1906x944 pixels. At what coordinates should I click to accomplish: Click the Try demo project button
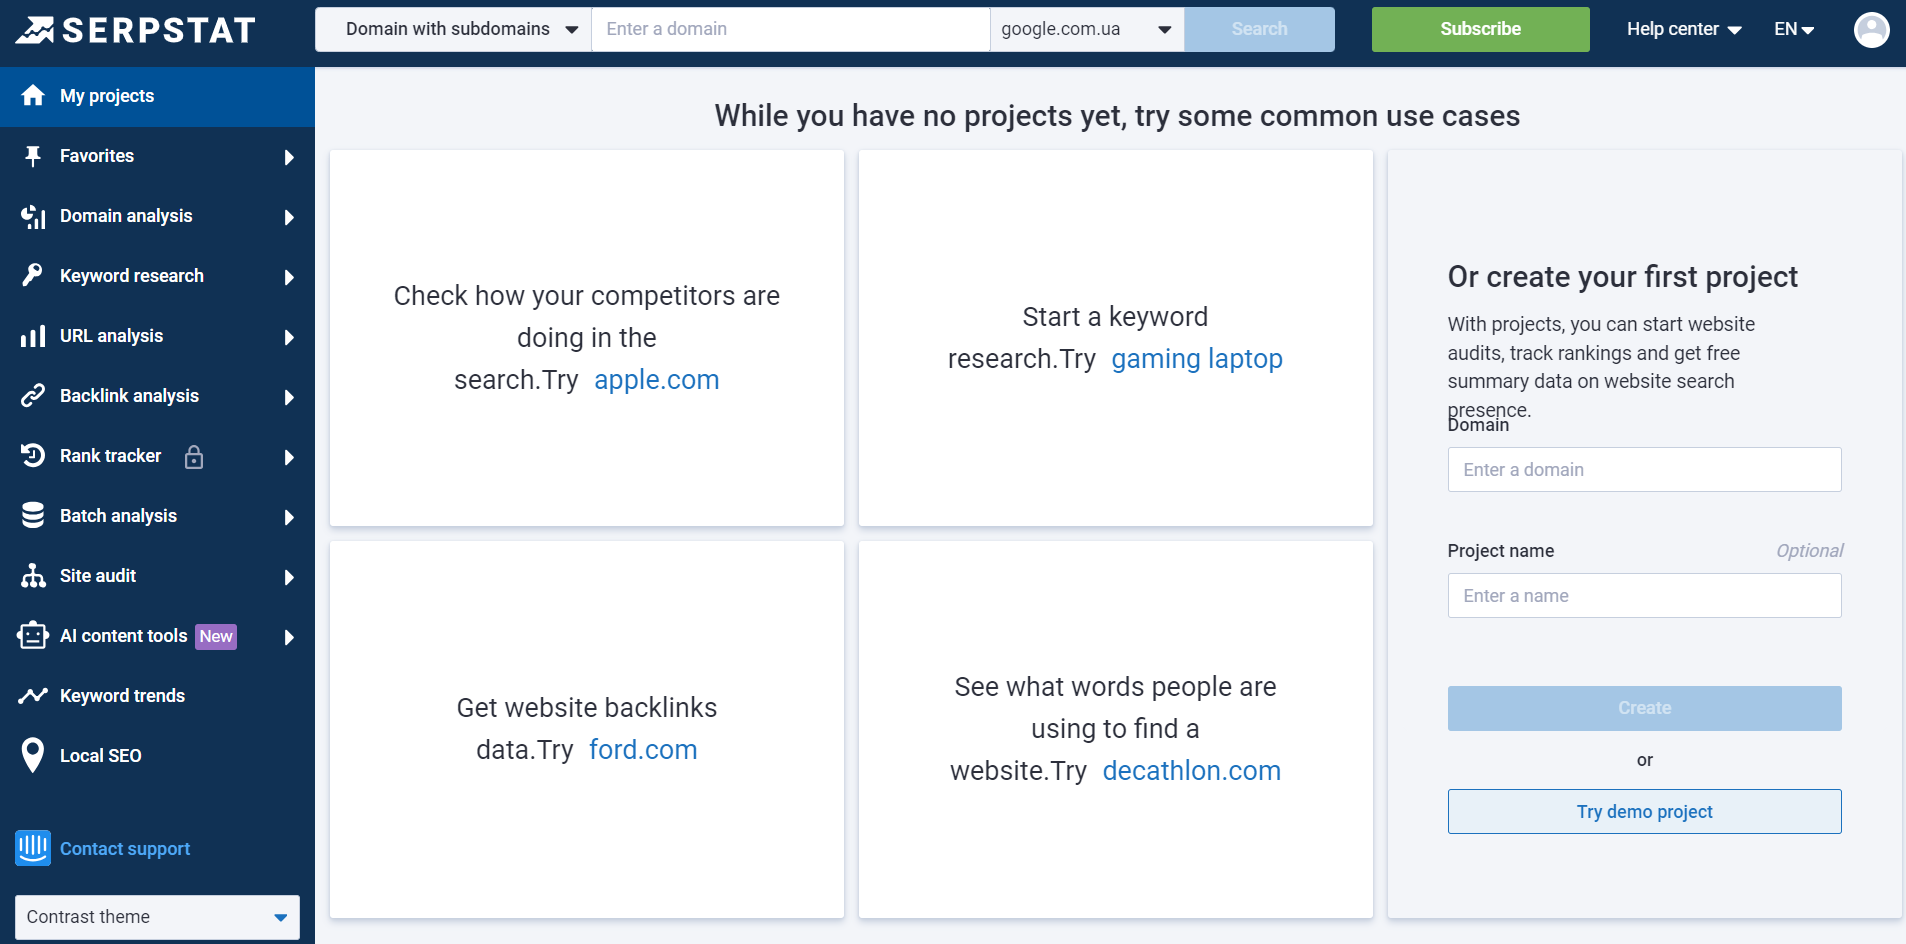(1644, 812)
